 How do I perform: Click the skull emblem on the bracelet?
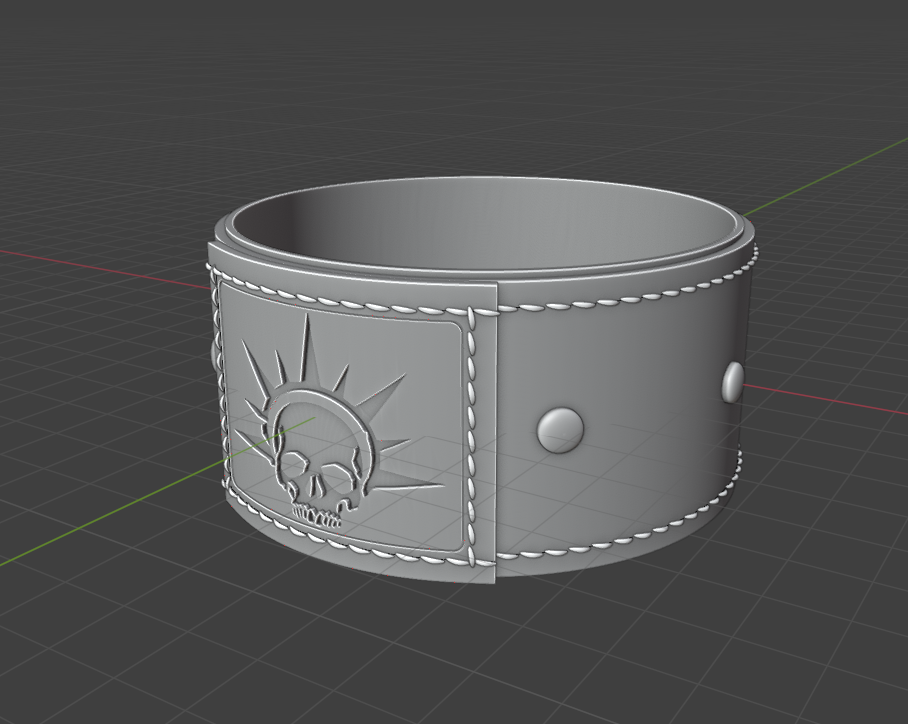(312, 472)
